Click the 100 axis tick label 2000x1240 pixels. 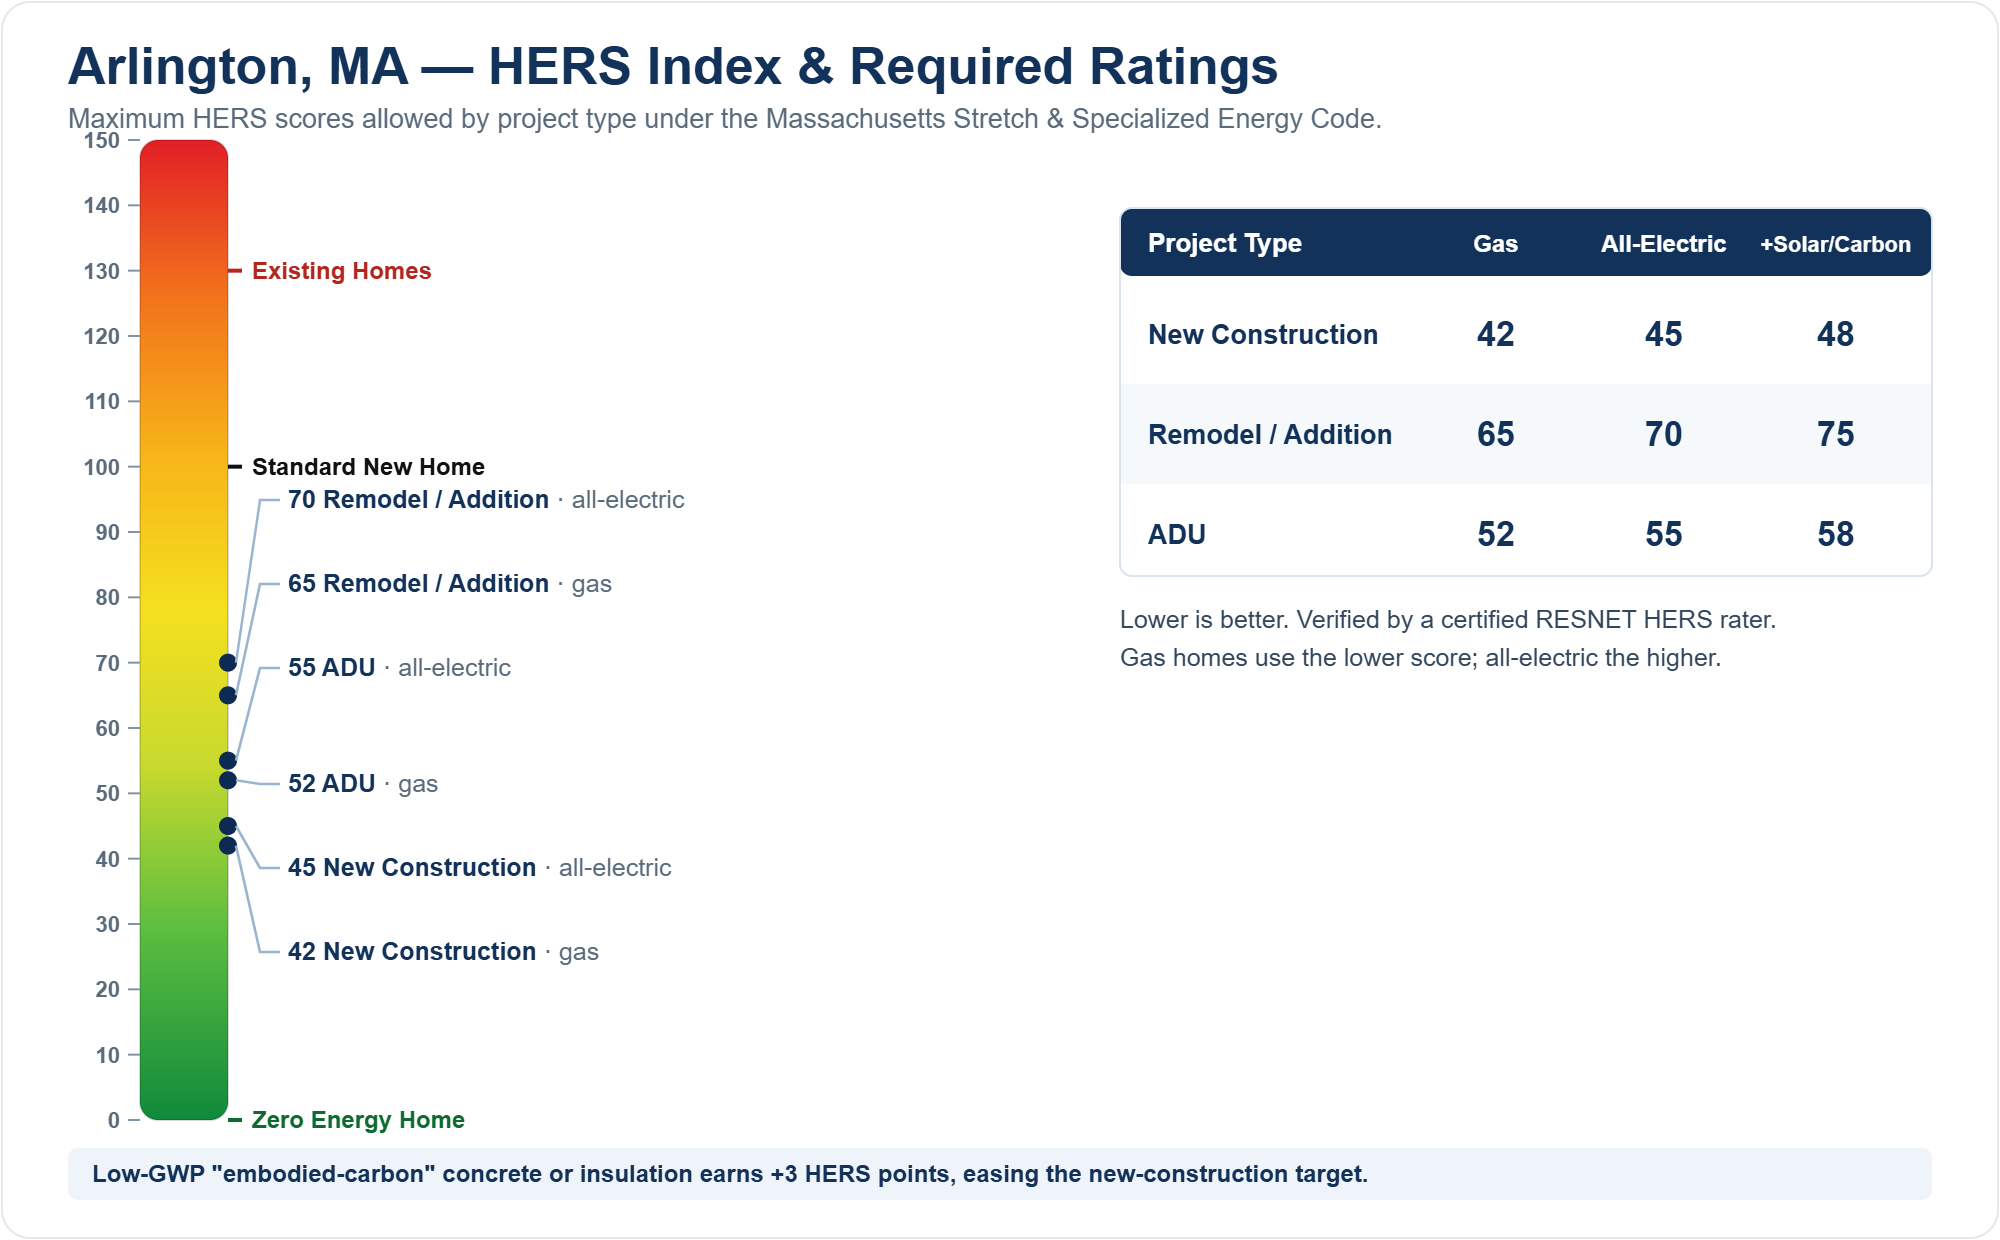point(102,468)
